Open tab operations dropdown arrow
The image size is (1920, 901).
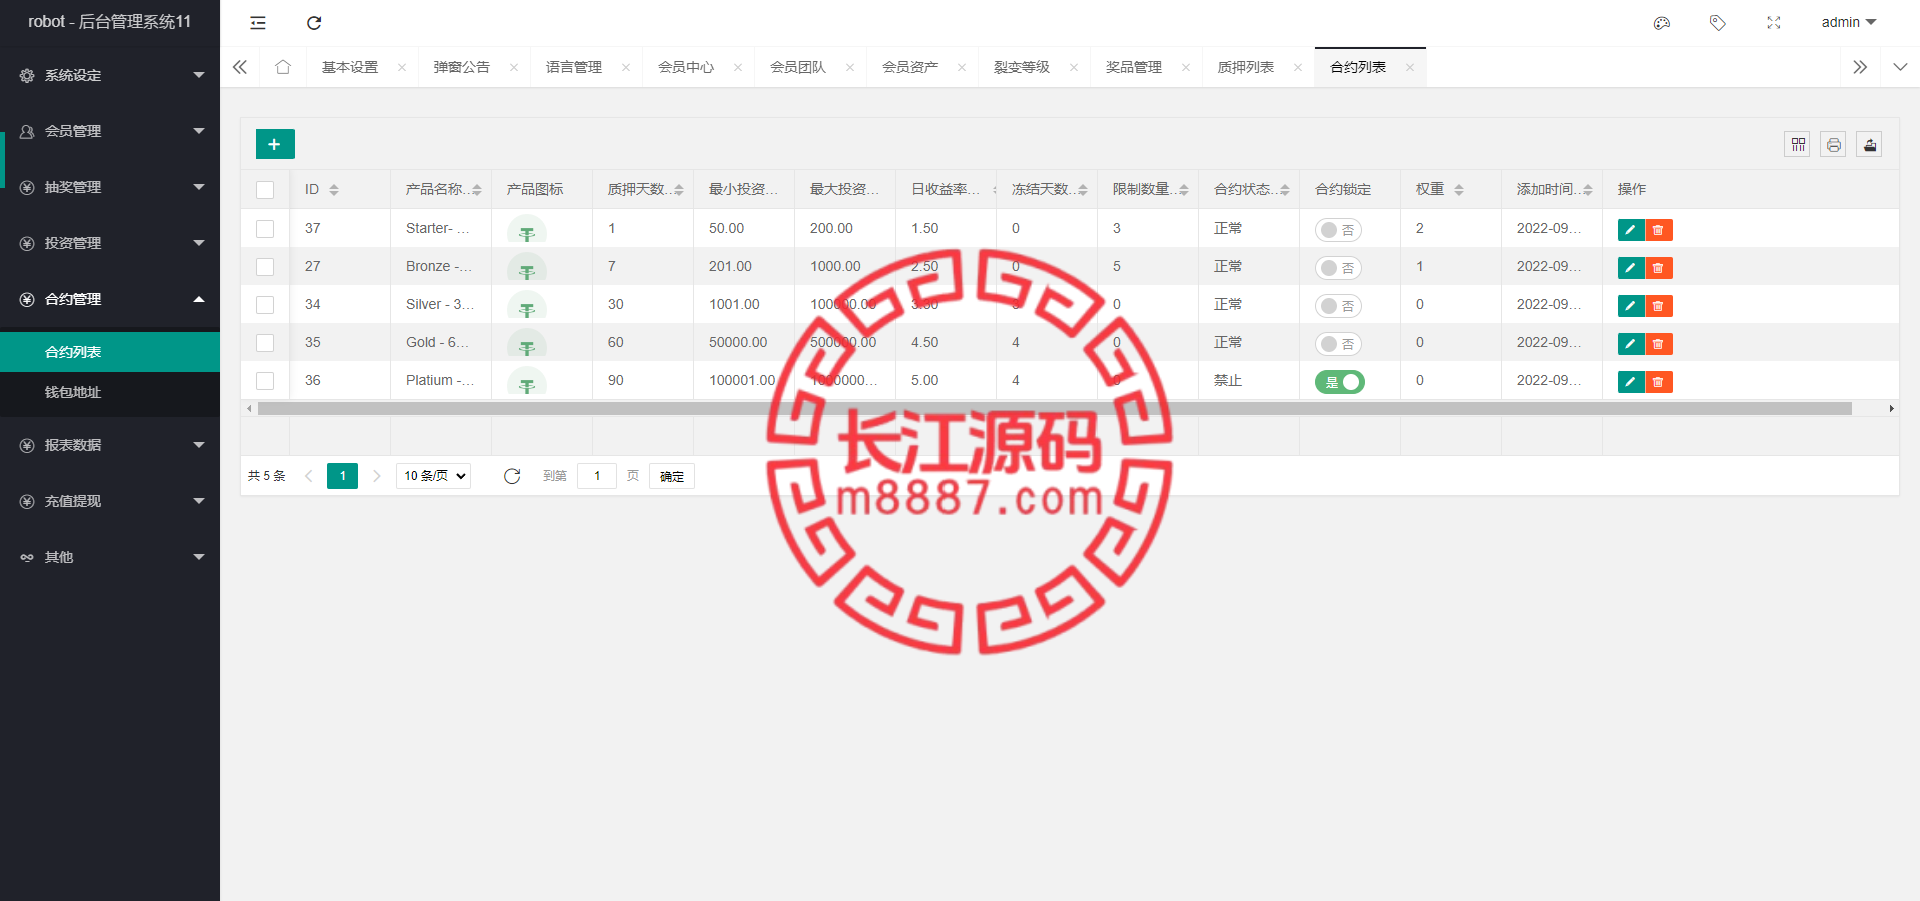pos(1900,67)
